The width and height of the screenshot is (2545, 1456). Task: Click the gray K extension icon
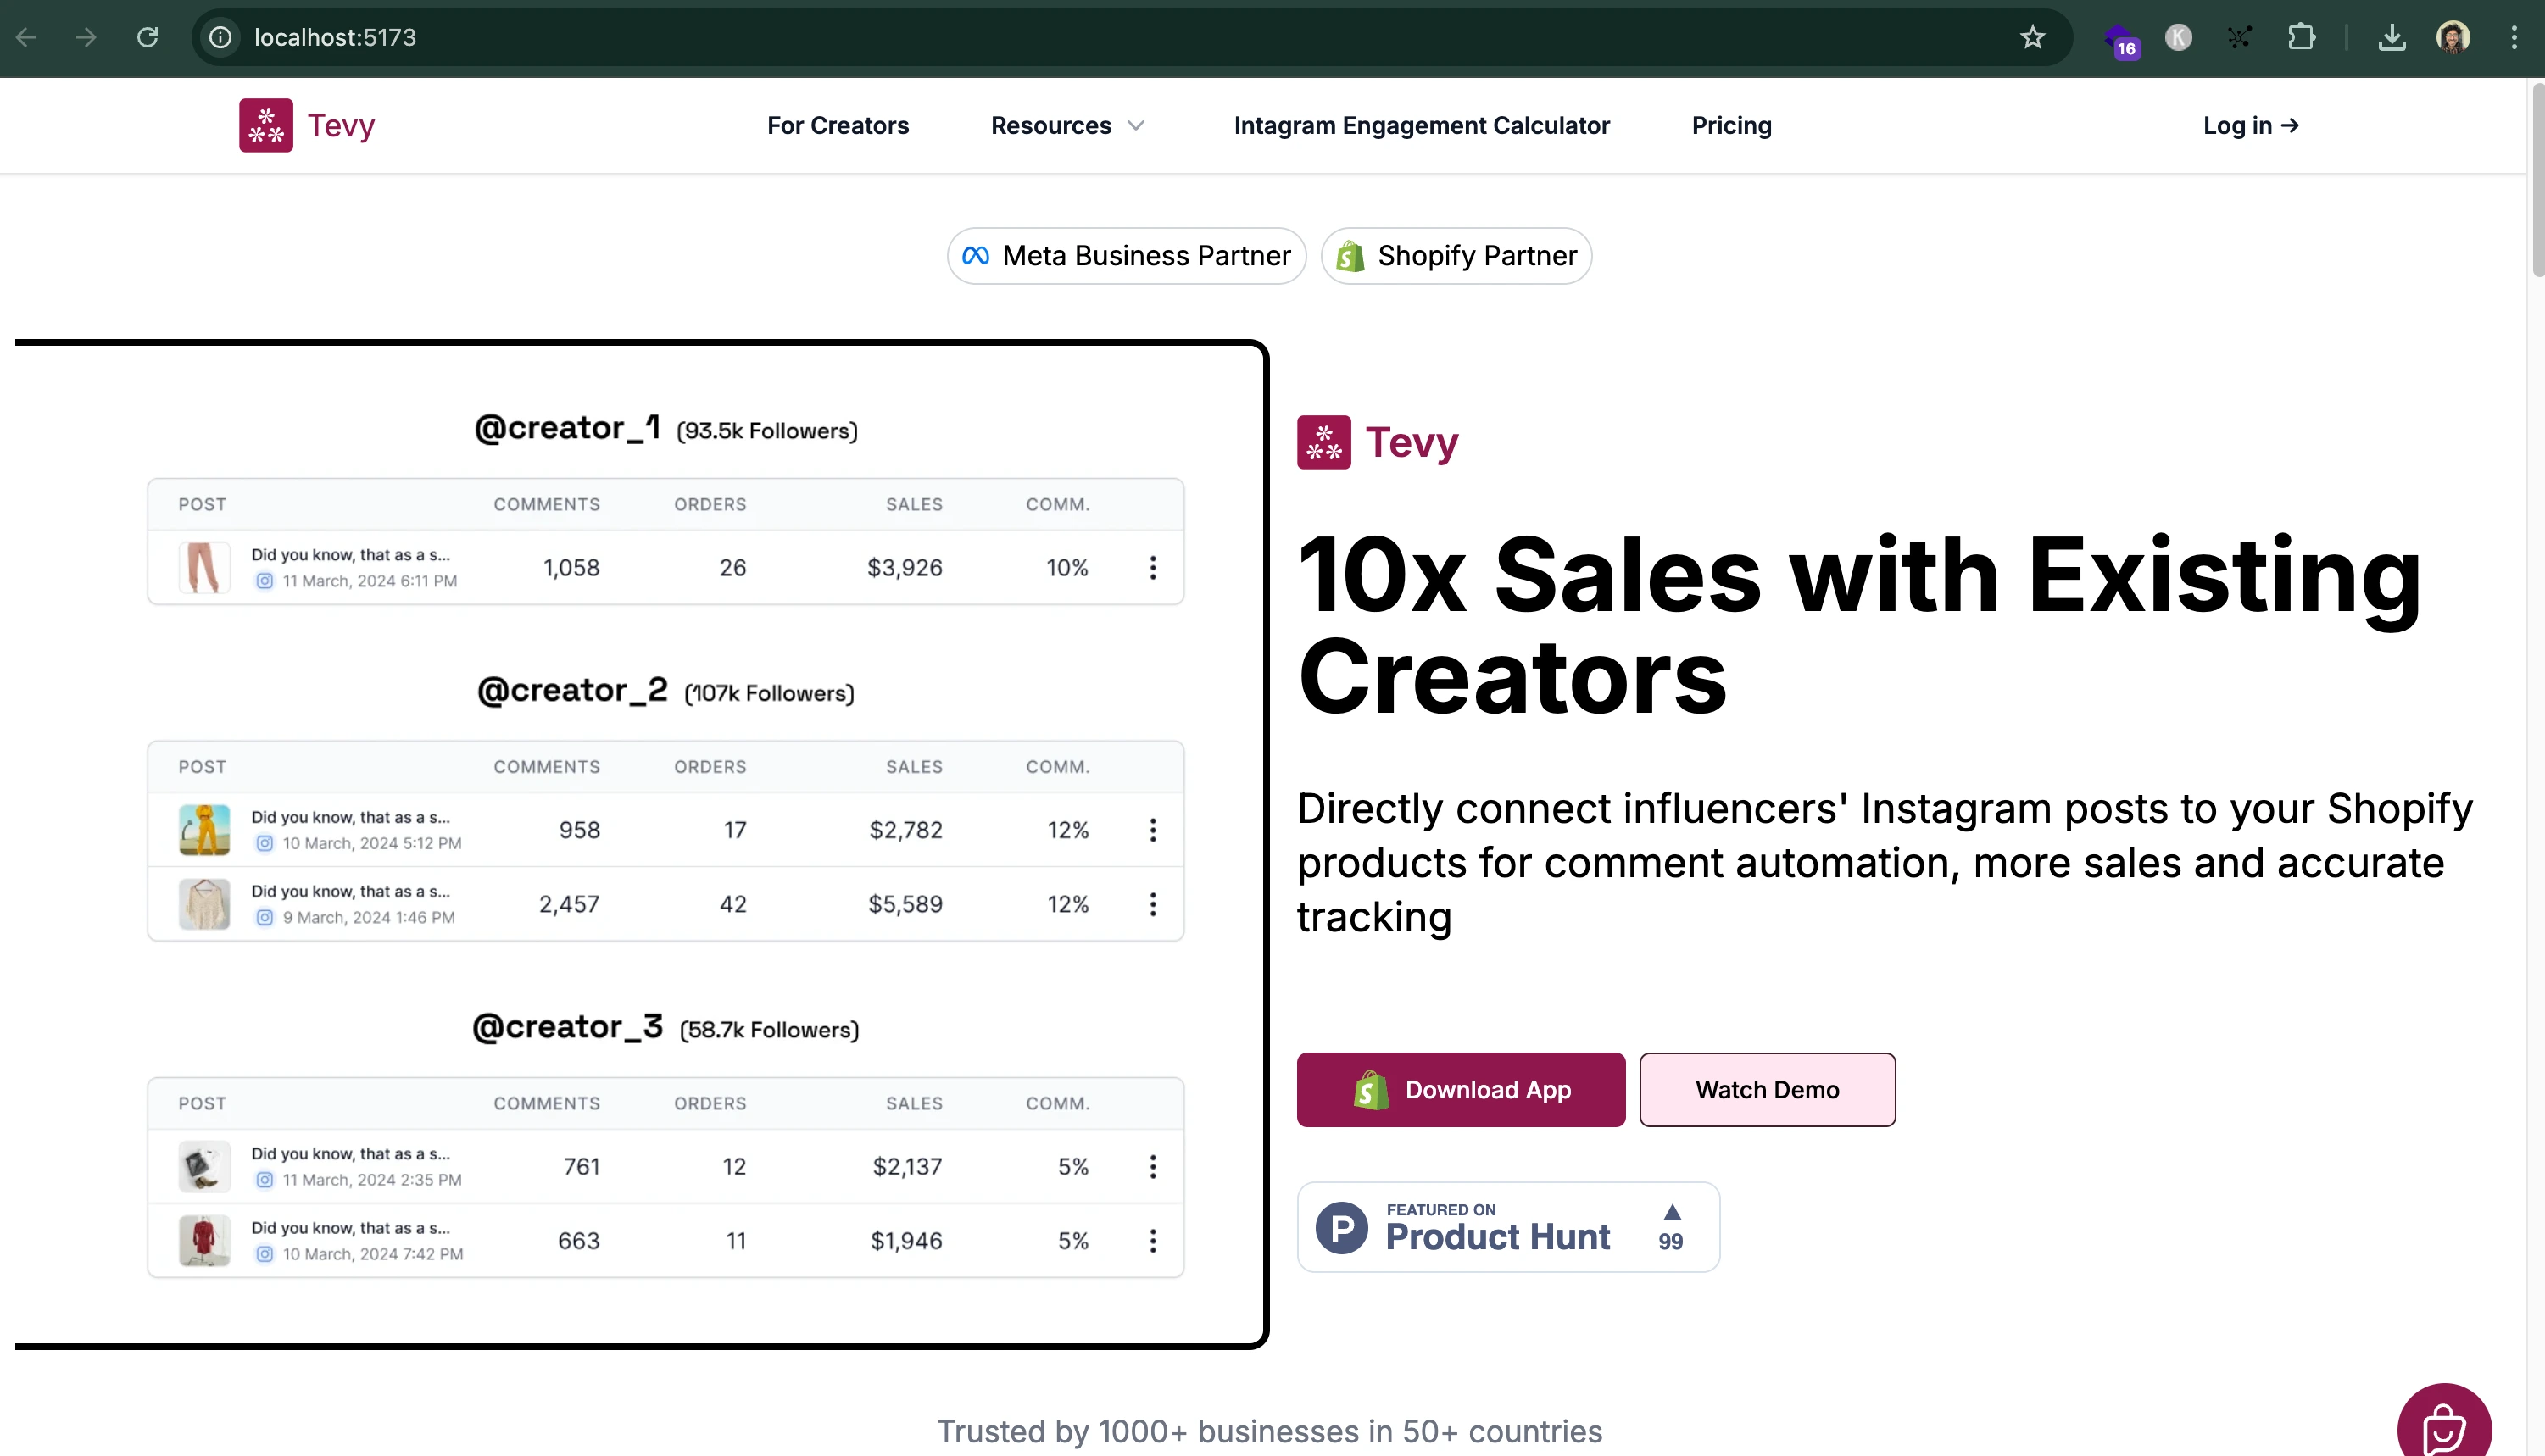2178,38
